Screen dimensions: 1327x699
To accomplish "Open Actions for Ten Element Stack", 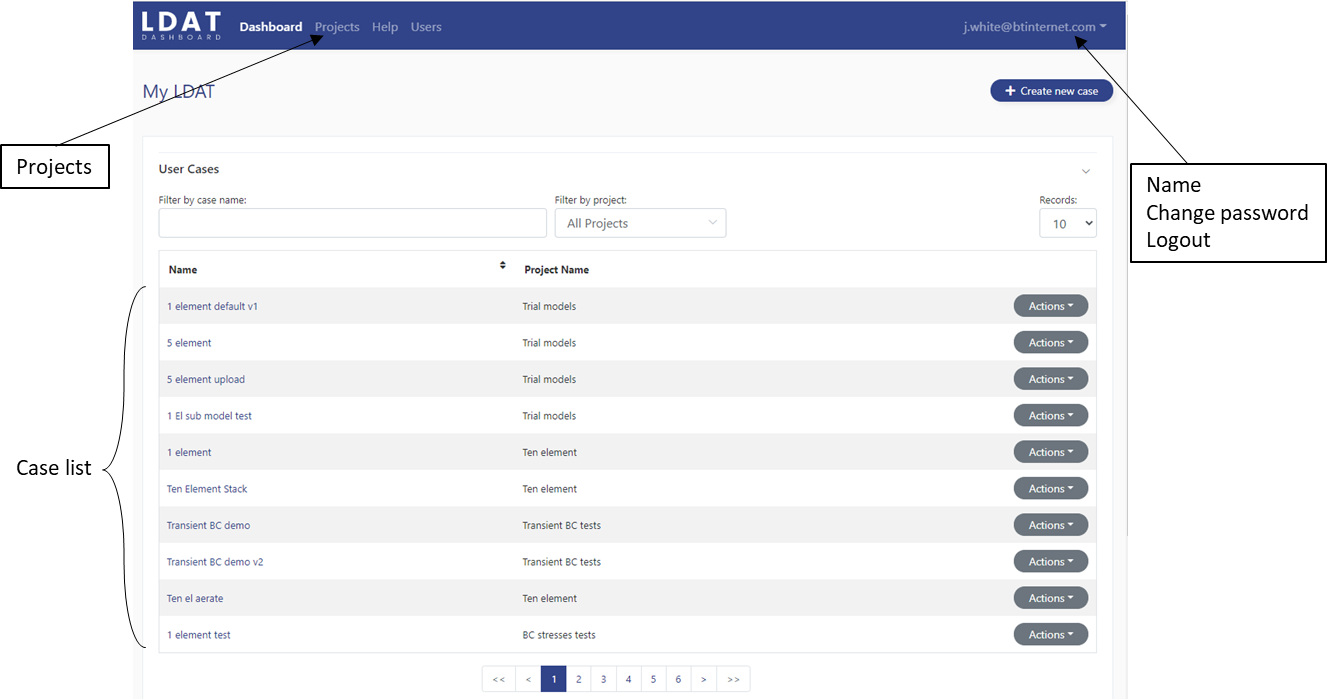I will [x=1050, y=489].
